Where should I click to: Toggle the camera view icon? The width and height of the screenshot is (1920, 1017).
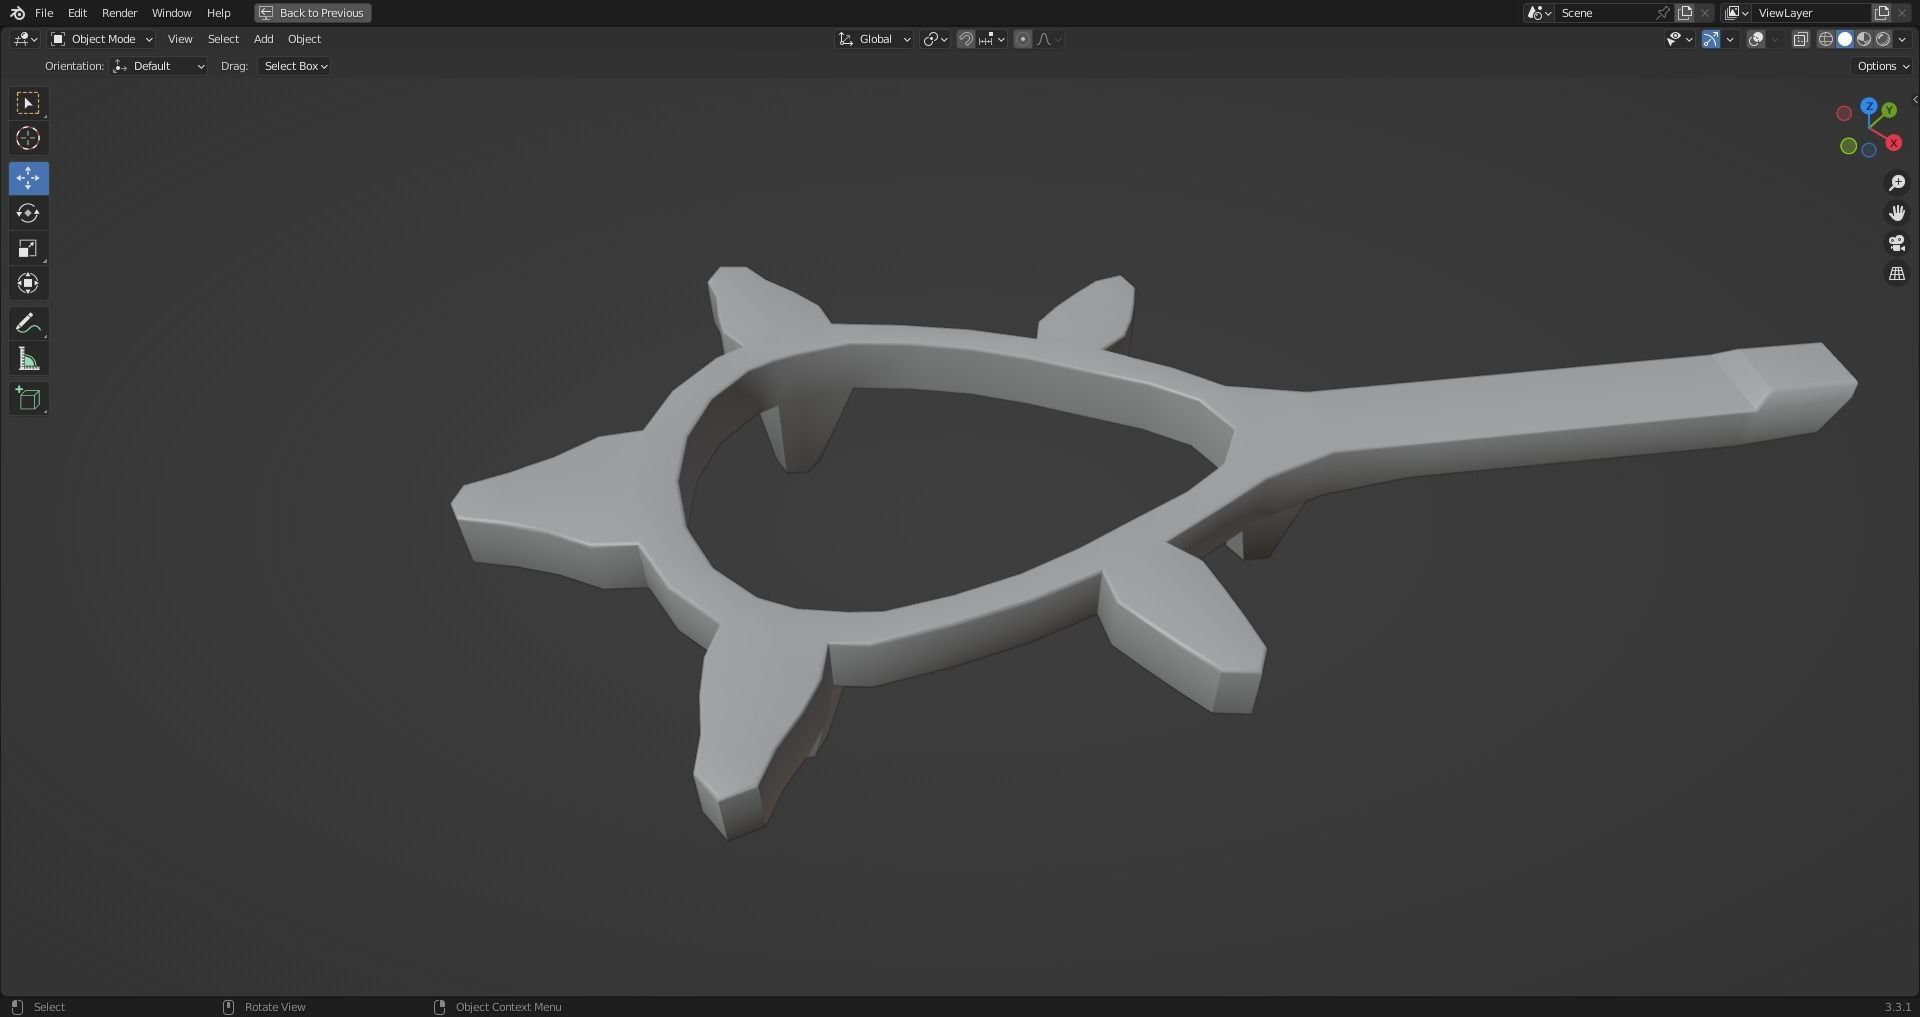point(1896,243)
